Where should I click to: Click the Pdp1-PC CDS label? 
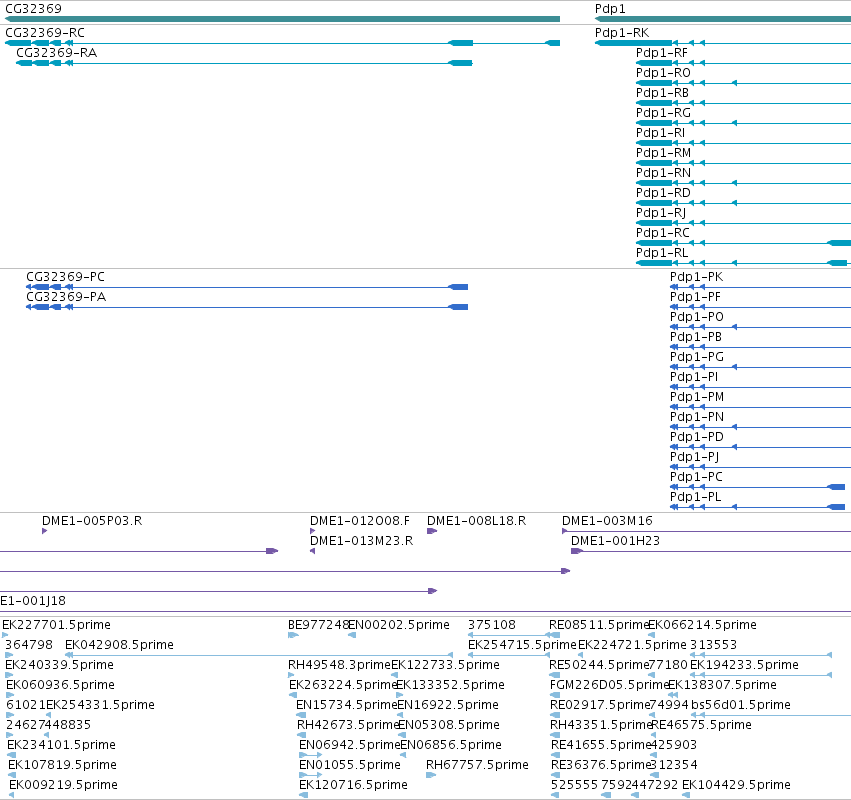696,477
